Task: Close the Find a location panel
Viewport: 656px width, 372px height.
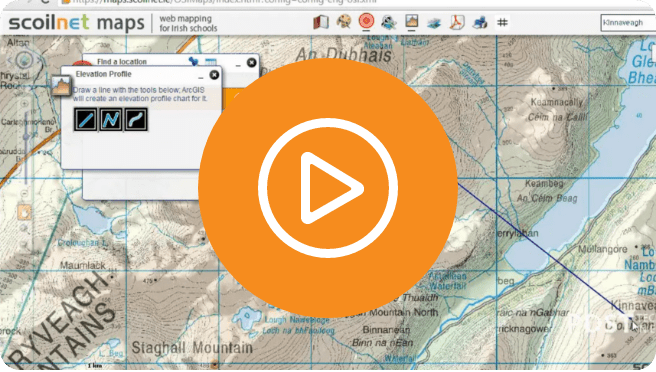Action: pyautogui.click(x=251, y=62)
